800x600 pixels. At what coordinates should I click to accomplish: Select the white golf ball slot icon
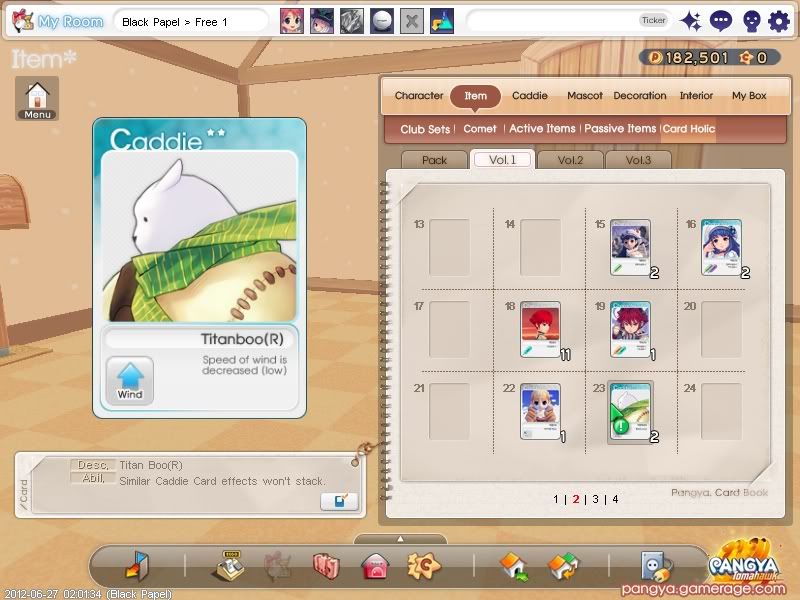click(x=382, y=21)
